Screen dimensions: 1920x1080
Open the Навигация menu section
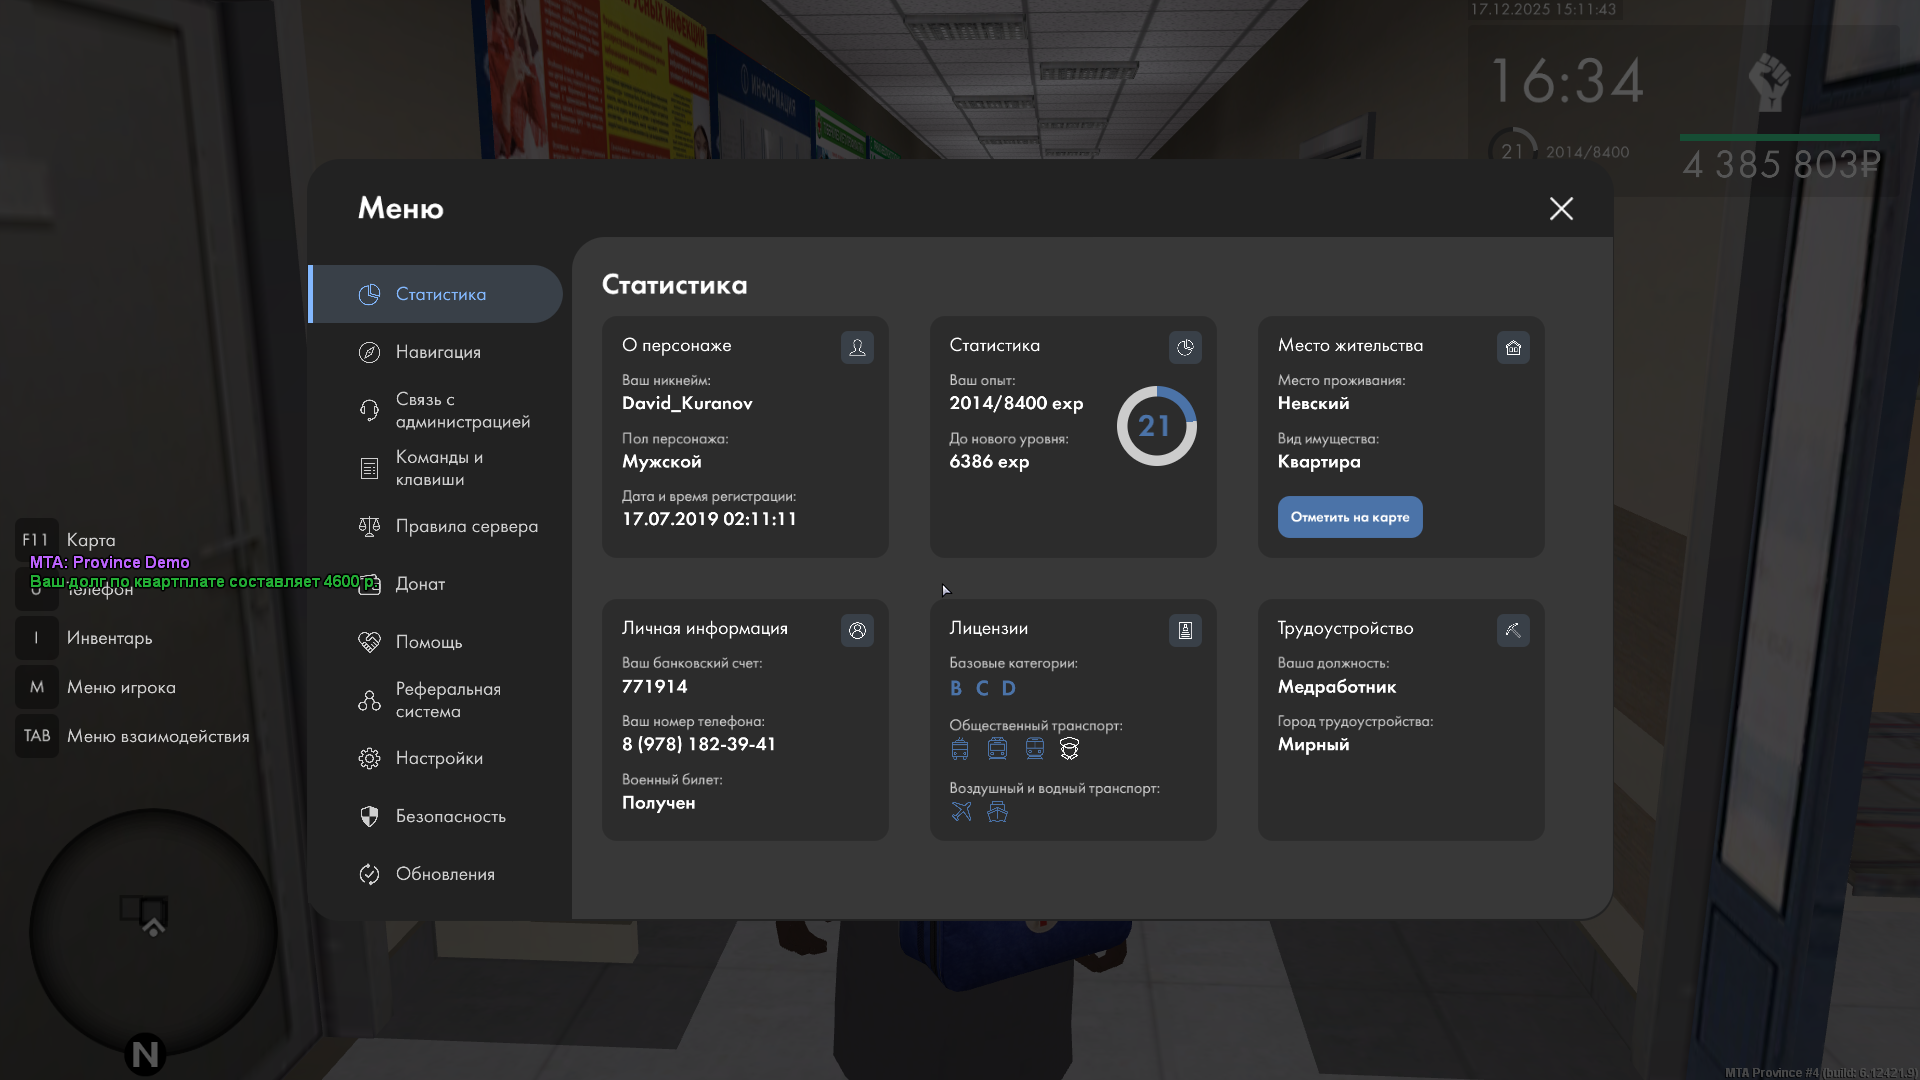coord(437,352)
